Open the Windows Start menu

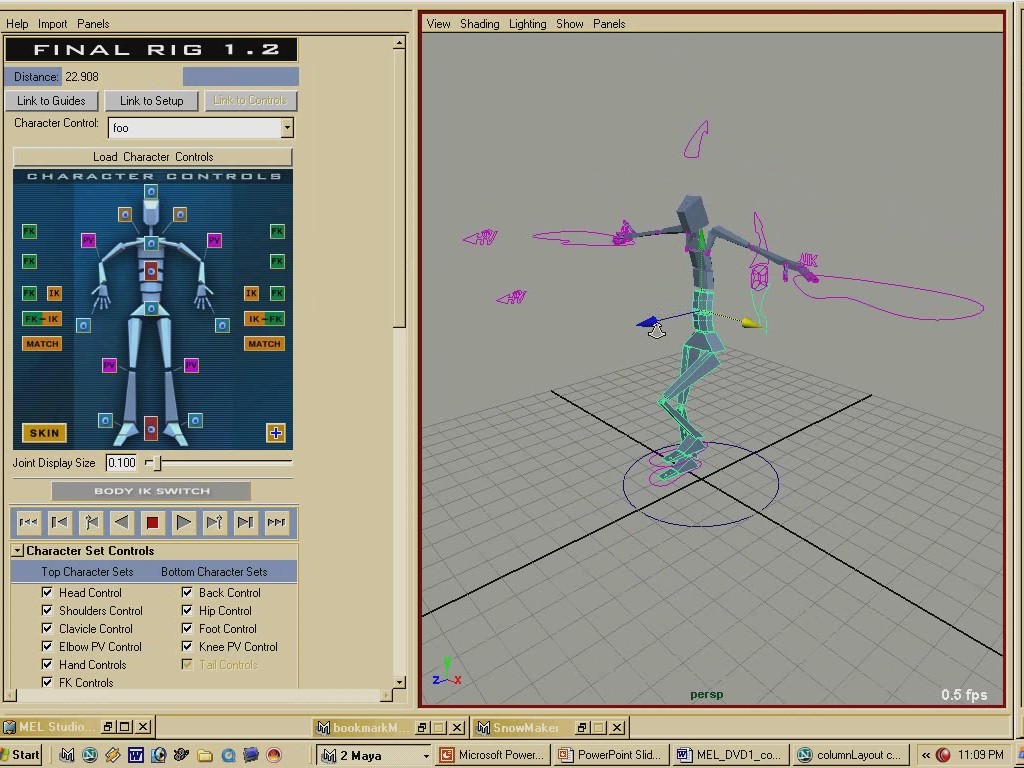pyautogui.click(x=20, y=756)
